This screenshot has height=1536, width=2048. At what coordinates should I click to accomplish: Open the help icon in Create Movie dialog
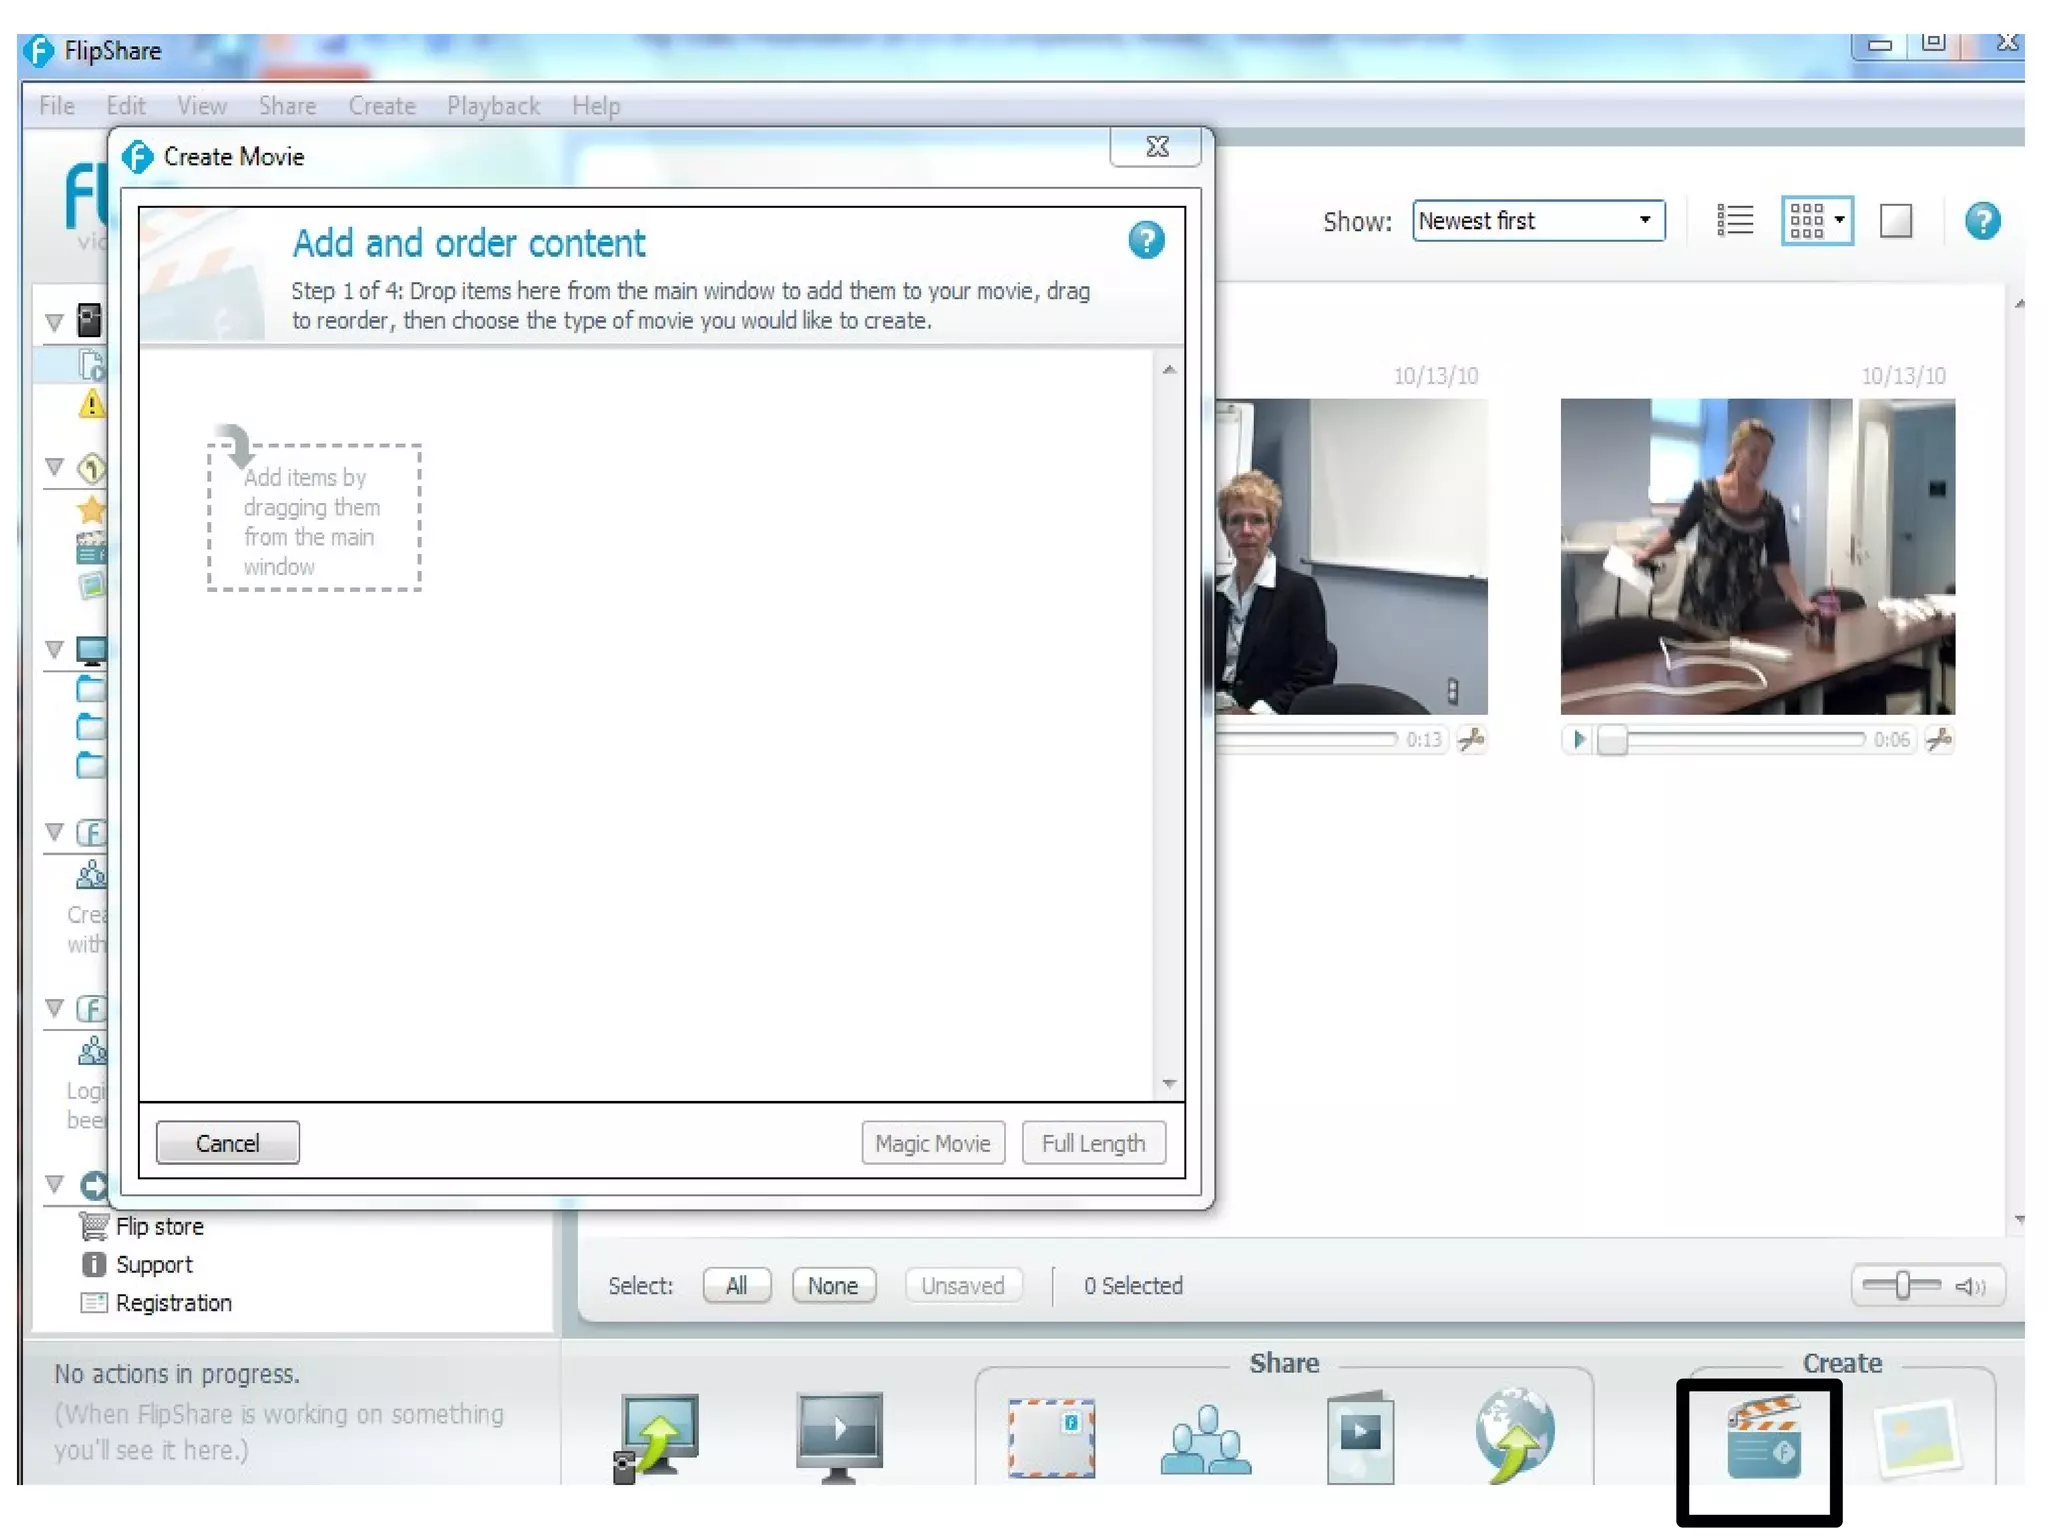click(1146, 241)
